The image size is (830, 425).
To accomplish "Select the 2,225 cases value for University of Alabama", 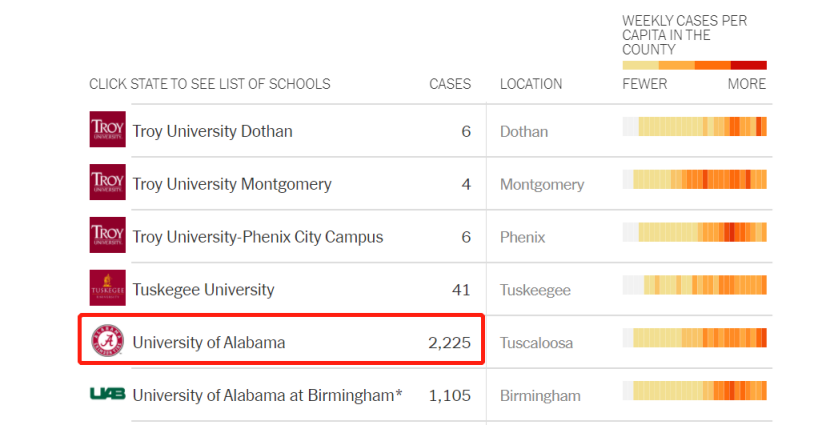I will pyautogui.click(x=449, y=342).
